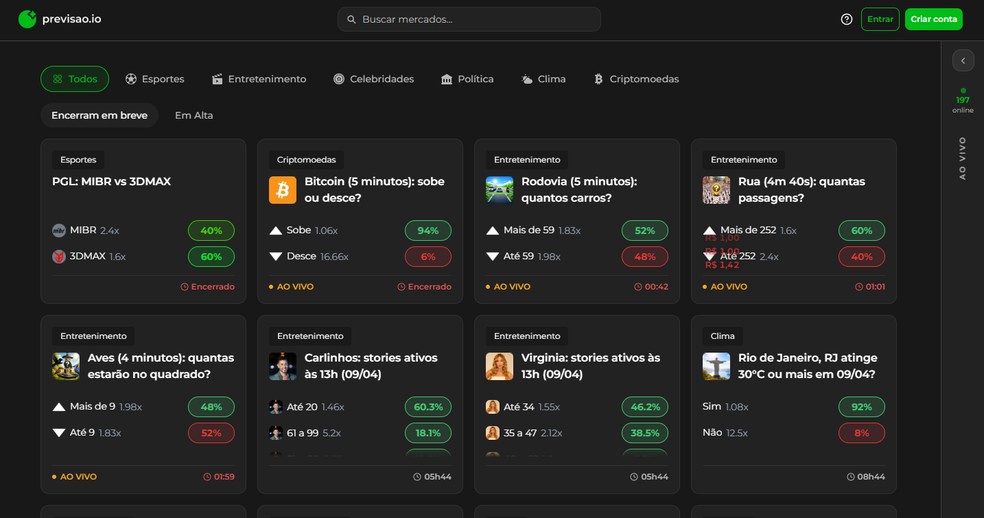This screenshot has height=518, width=984.
Task: Click the Rodovia card 00:42 timer
Action: click(x=651, y=287)
